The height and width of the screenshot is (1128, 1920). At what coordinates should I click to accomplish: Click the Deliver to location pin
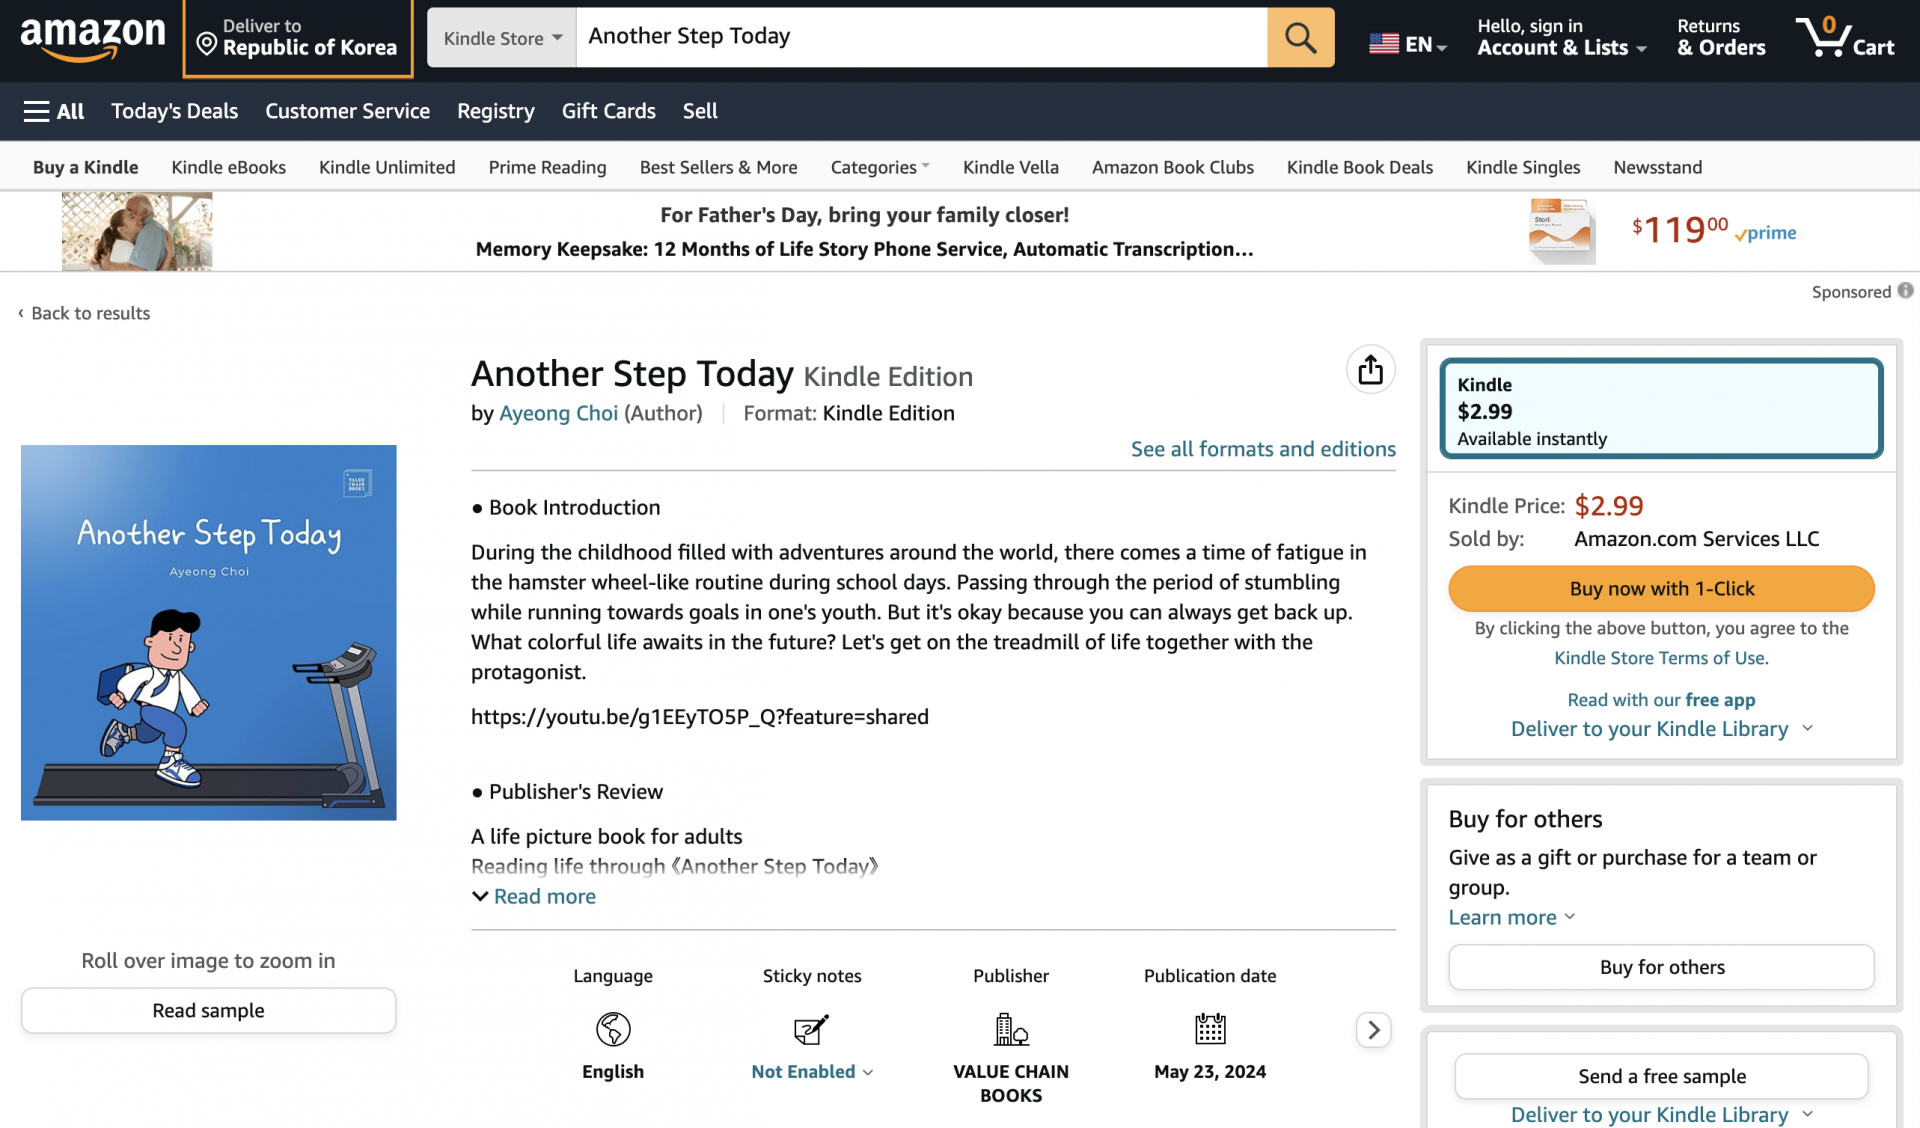click(x=207, y=44)
